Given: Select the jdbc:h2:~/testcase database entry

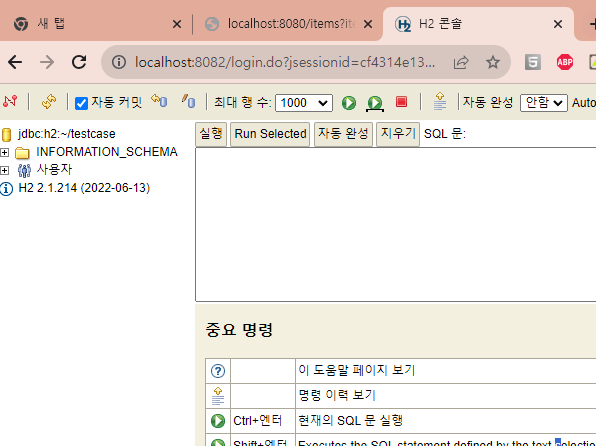Looking at the screenshot, I should pos(66,134).
